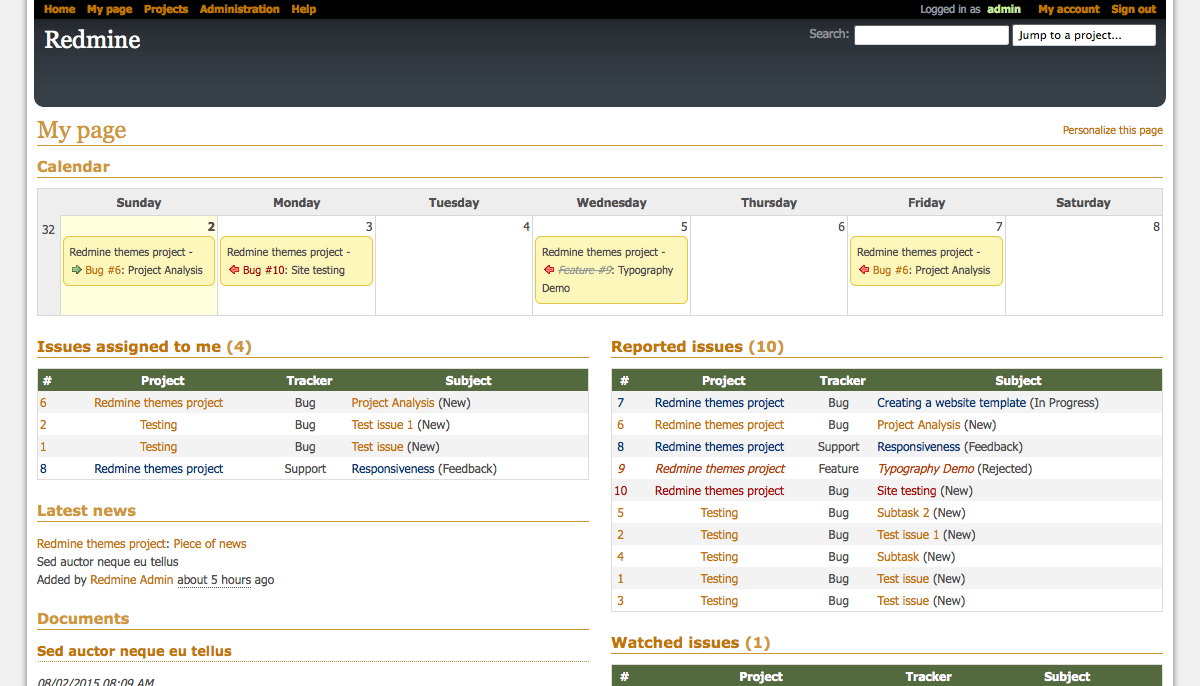The image size is (1200, 686).
Task: Click the Search label link
Action: pos(828,34)
